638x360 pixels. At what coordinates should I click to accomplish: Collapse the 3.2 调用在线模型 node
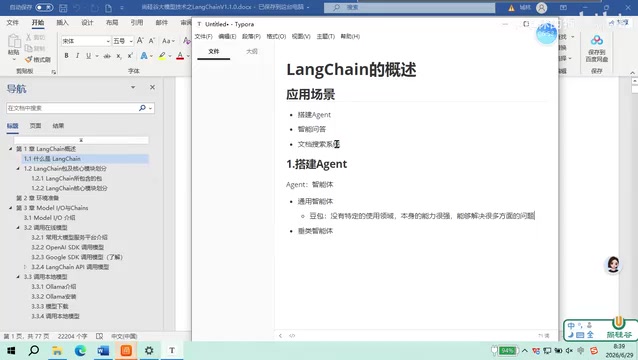point(18,227)
